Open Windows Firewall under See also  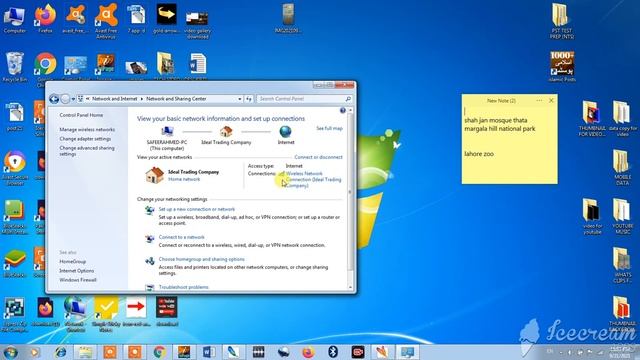pos(78,280)
